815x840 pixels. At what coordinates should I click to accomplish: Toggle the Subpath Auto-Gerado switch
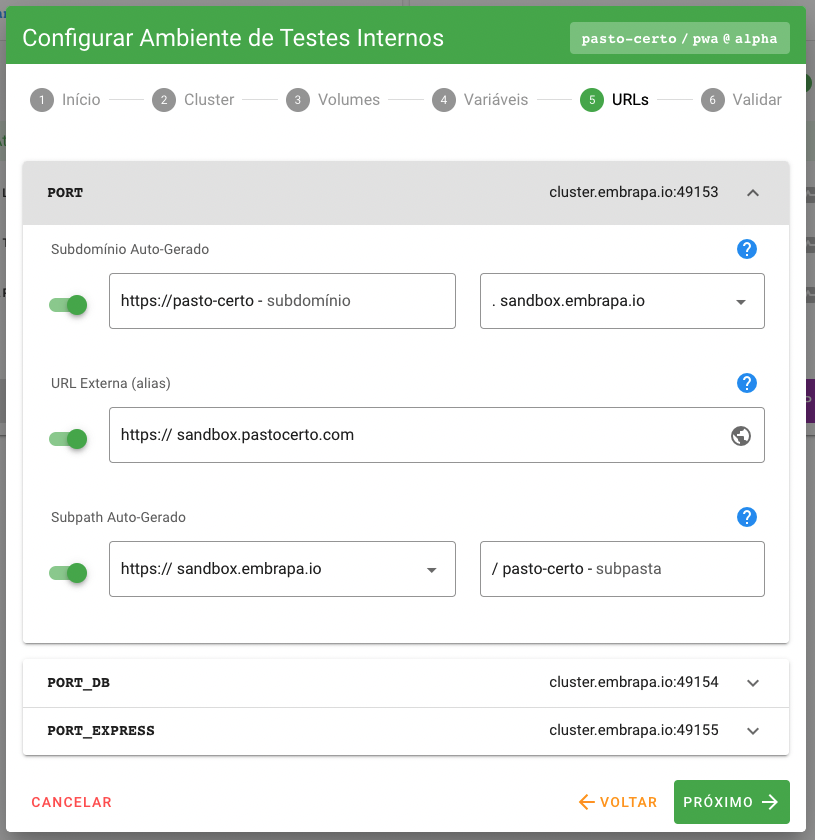pos(68,573)
